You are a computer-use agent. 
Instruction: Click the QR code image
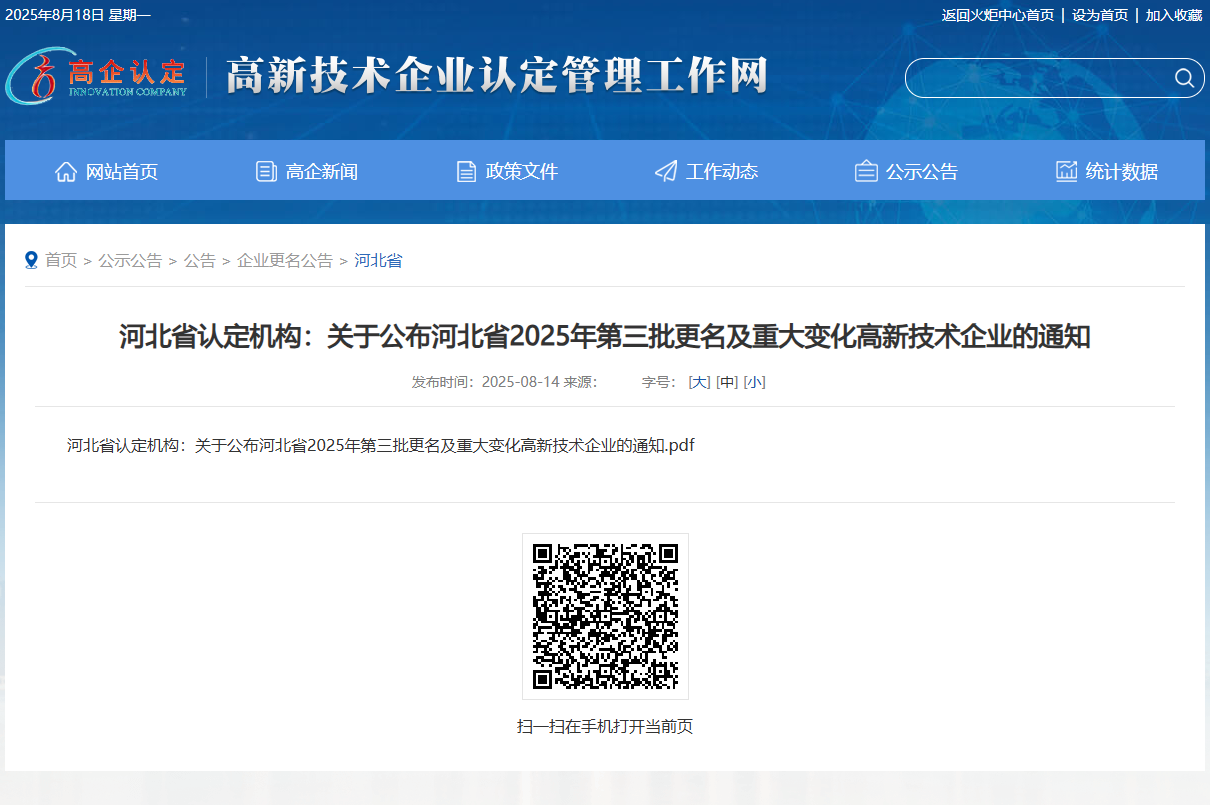coord(605,616)
